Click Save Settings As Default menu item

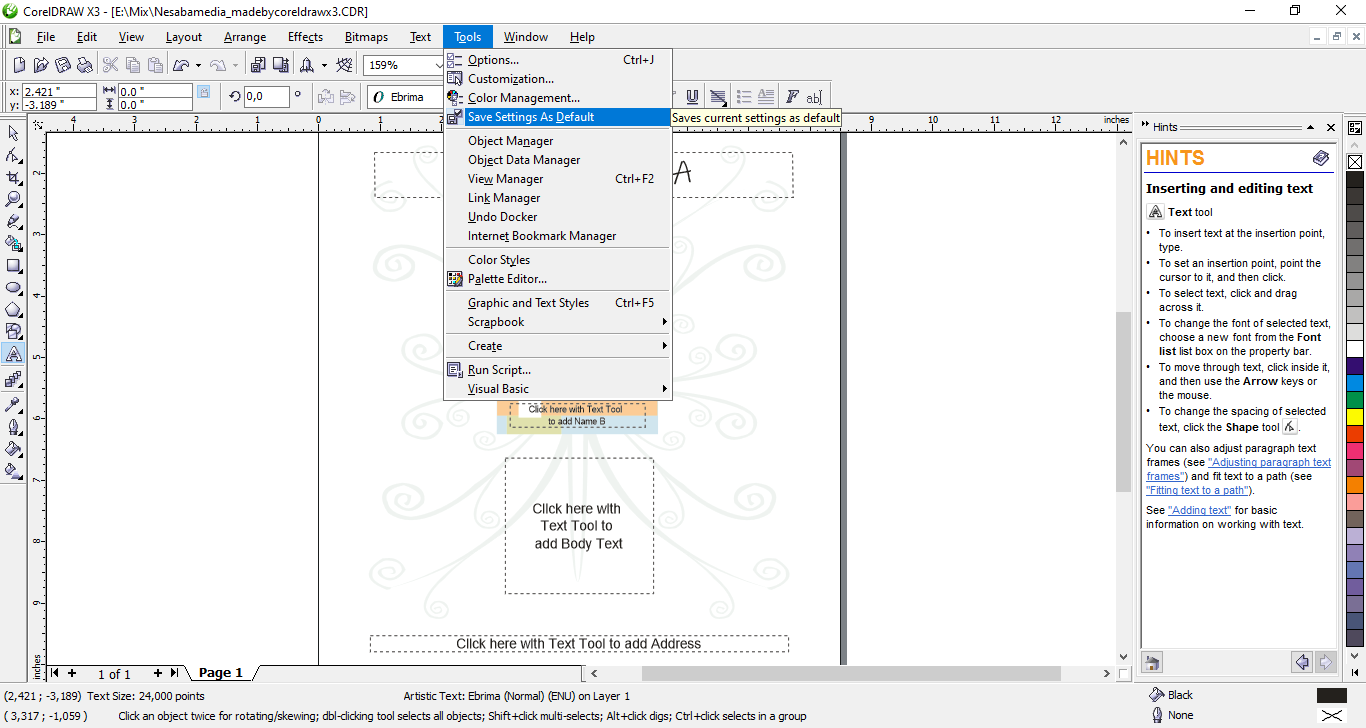pyautogui.click(x=531, y=117)
